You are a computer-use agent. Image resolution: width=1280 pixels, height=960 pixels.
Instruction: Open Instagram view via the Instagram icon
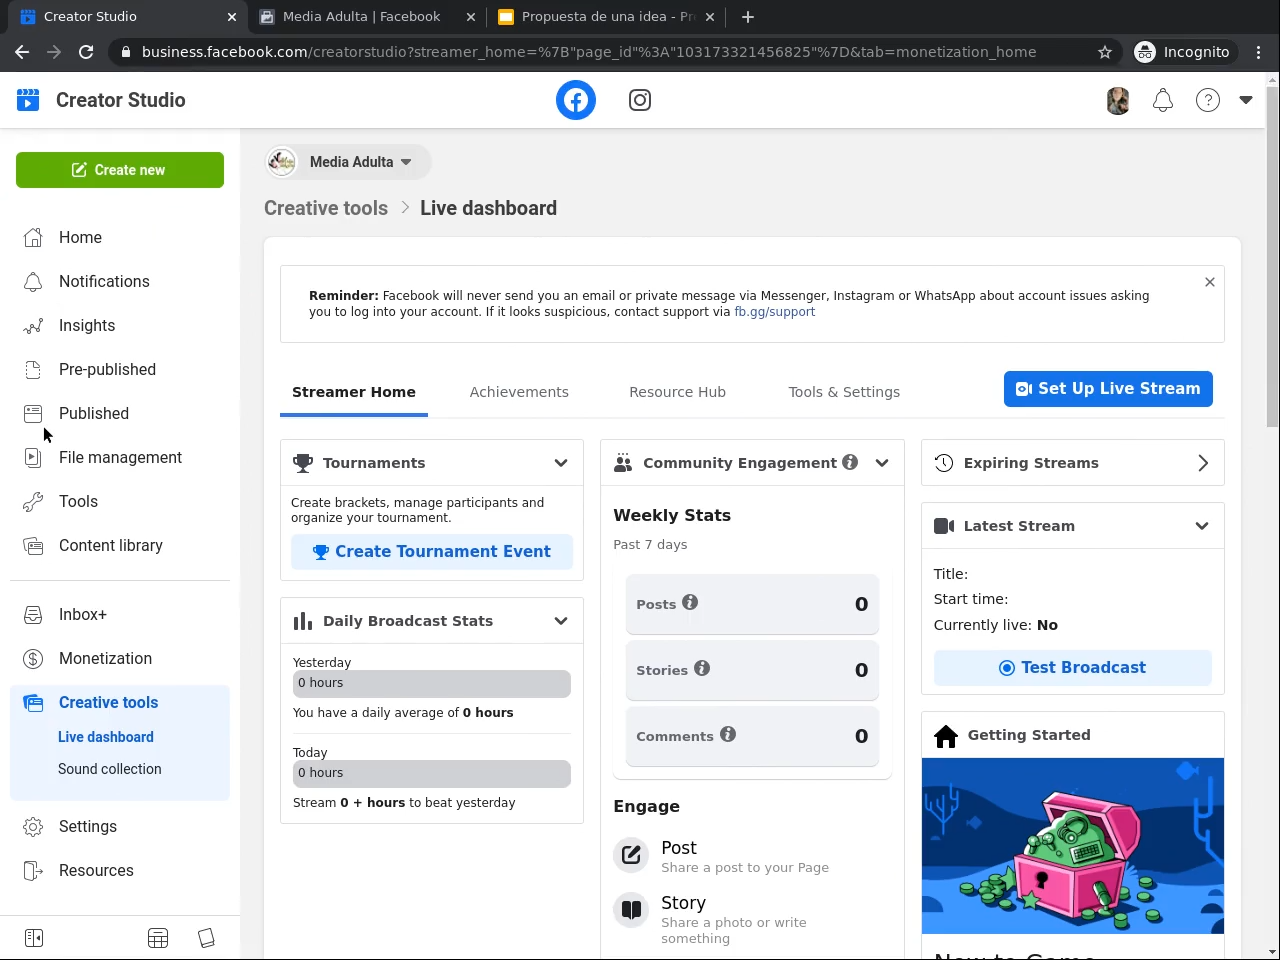pos(640,100)
